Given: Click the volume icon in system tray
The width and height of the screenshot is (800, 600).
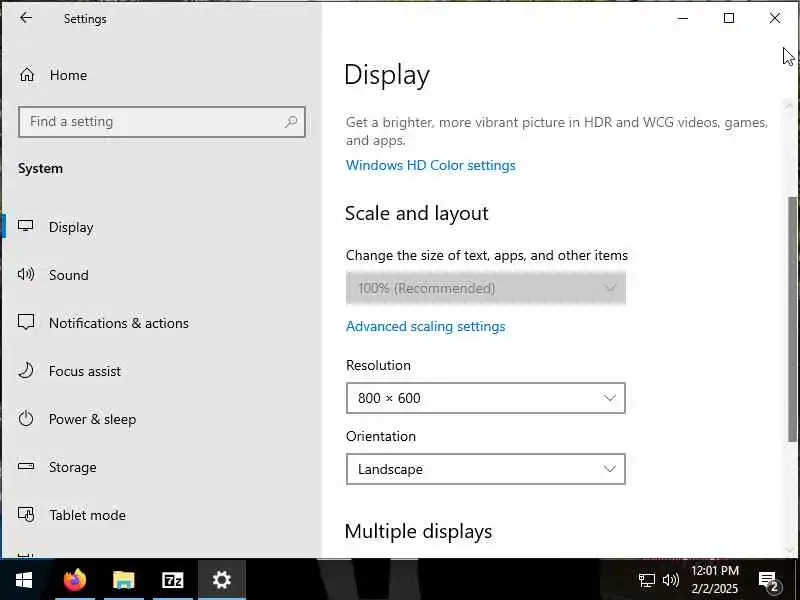Looking at the screenshot, I should click(671, 580).
